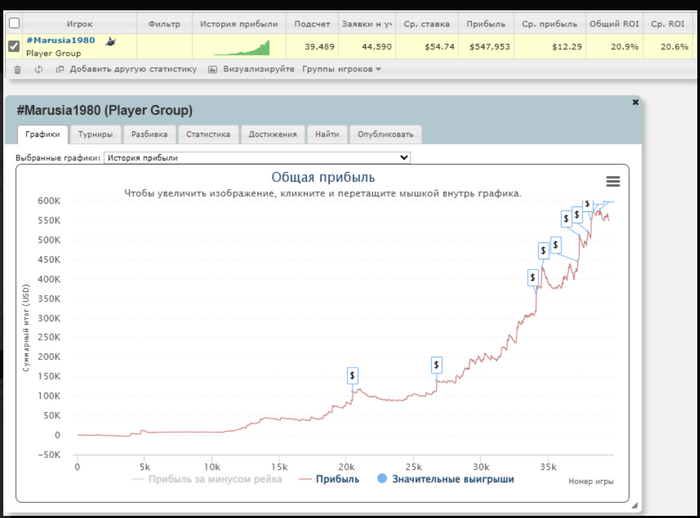
Task: Click the $ marker near game 27k
Action: [x=436, y=365]
